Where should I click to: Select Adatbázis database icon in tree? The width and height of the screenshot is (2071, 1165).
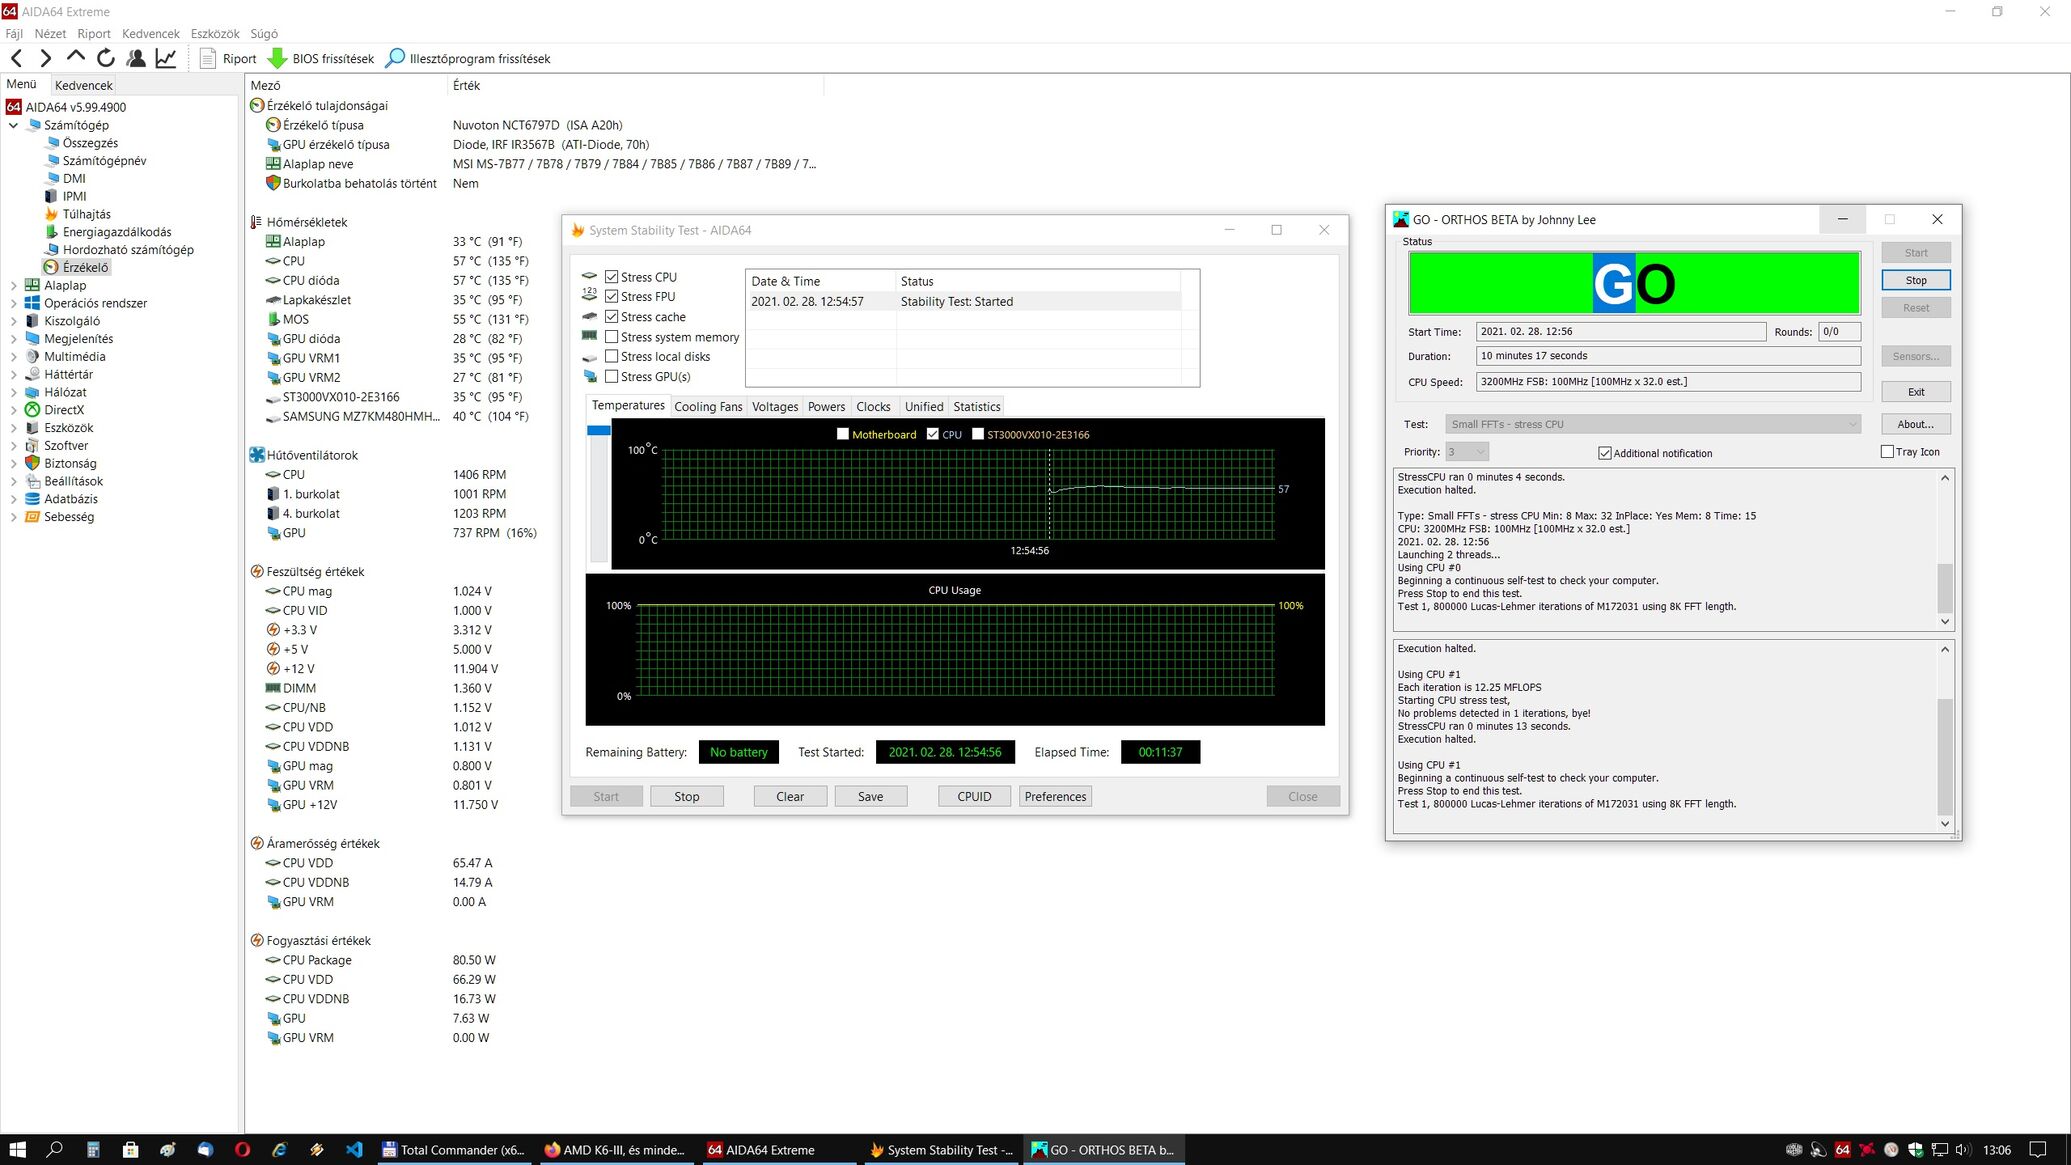32,499
